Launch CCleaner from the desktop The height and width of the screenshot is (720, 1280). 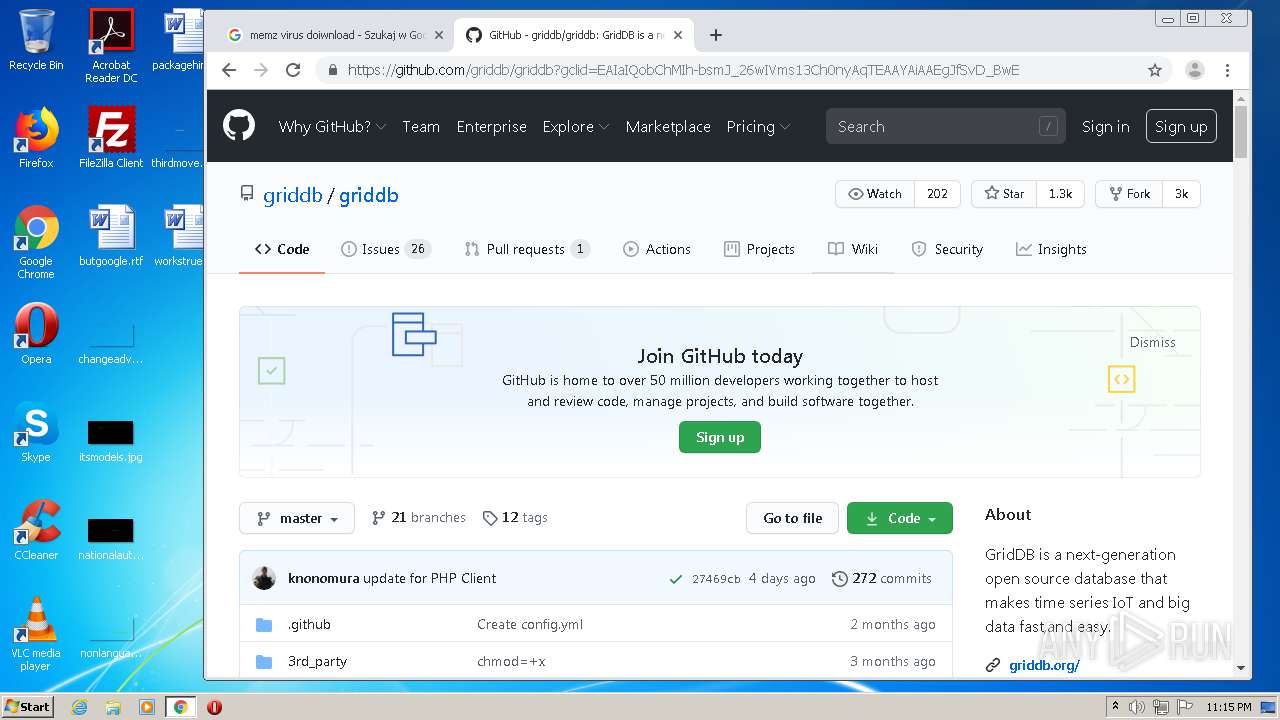click(x=36, y=530)
